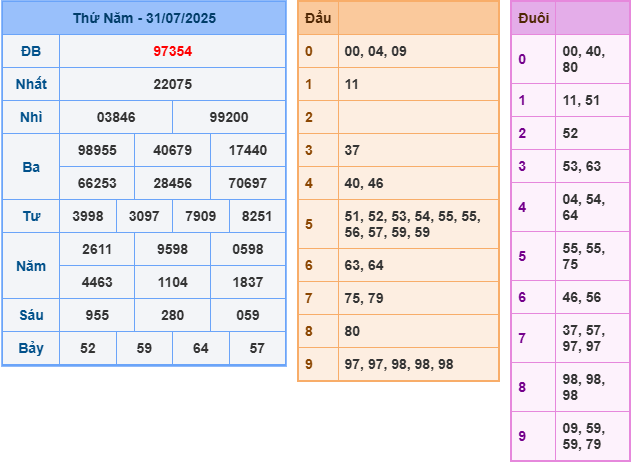Click the ĐB row label

tap(31, 52)
